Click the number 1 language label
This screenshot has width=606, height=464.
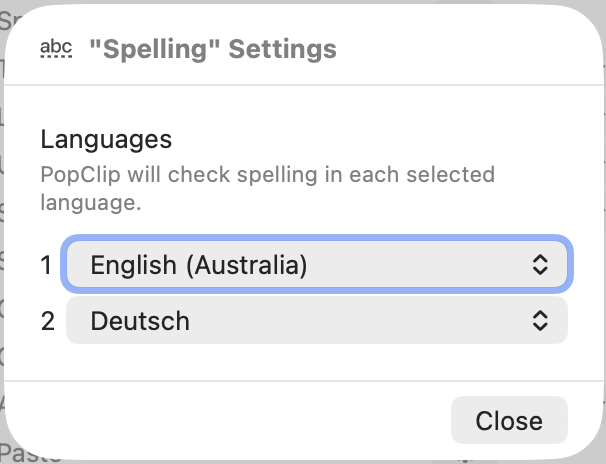pos(46,265)
